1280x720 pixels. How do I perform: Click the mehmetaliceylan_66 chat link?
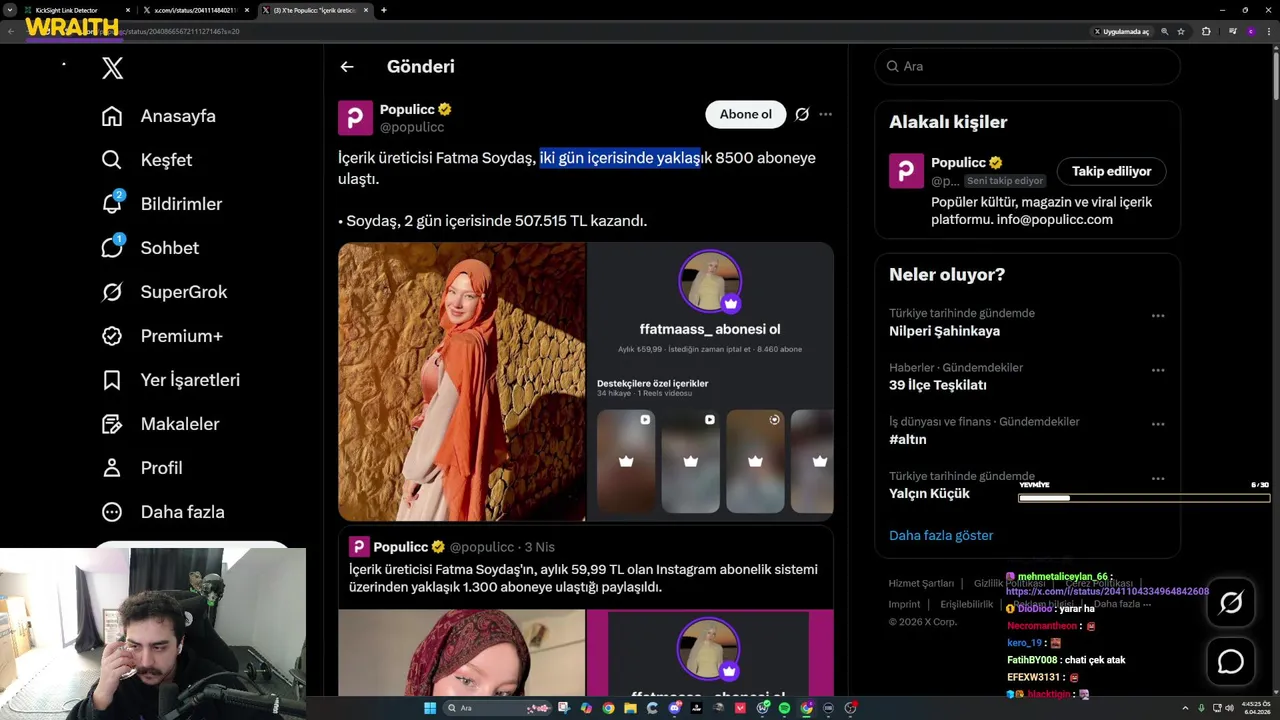(x=1107, y=591)
